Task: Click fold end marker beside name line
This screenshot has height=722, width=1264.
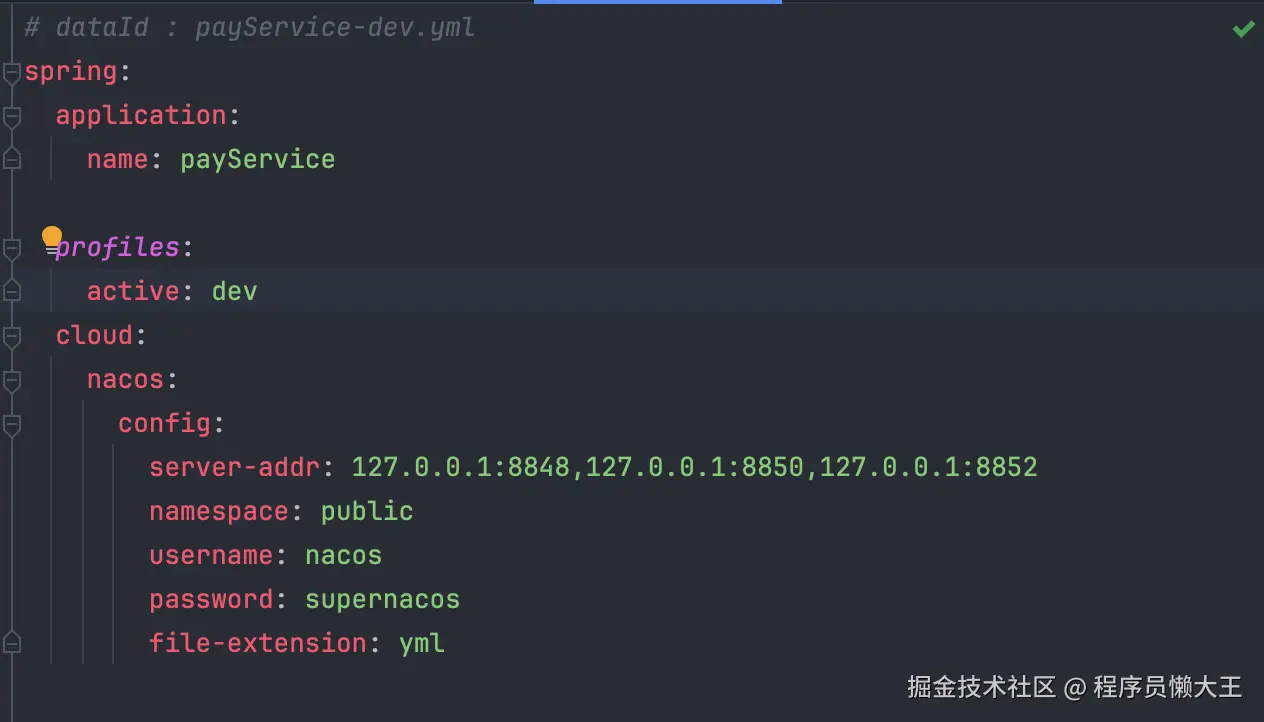Action: point(11,159)
